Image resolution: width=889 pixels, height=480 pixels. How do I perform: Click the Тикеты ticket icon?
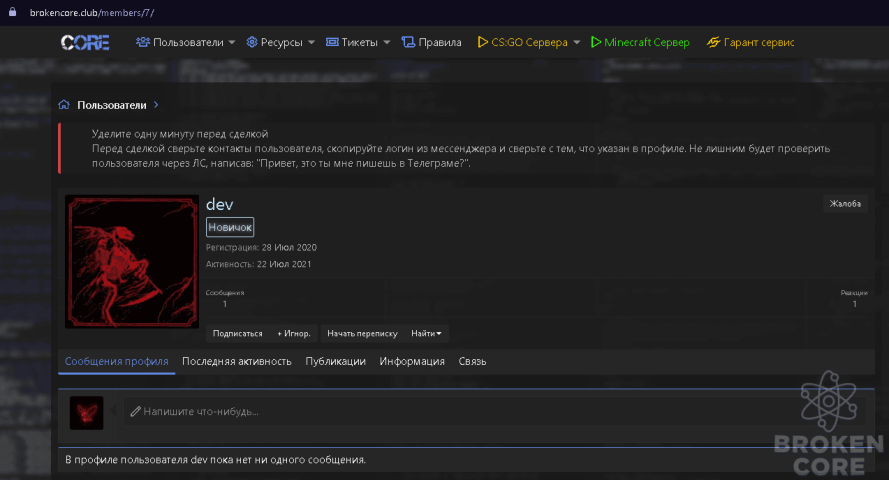332,42
